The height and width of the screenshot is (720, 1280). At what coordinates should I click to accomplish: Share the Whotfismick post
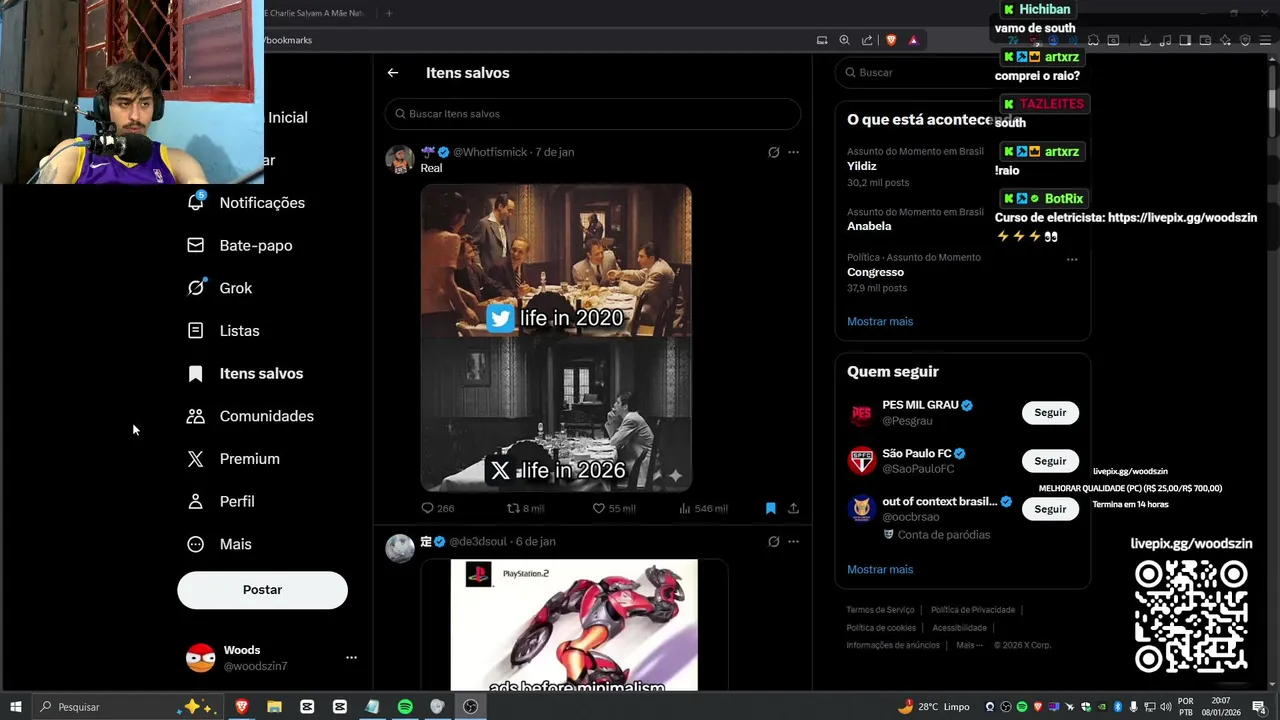pyautogui.click(x=793, y=508)
